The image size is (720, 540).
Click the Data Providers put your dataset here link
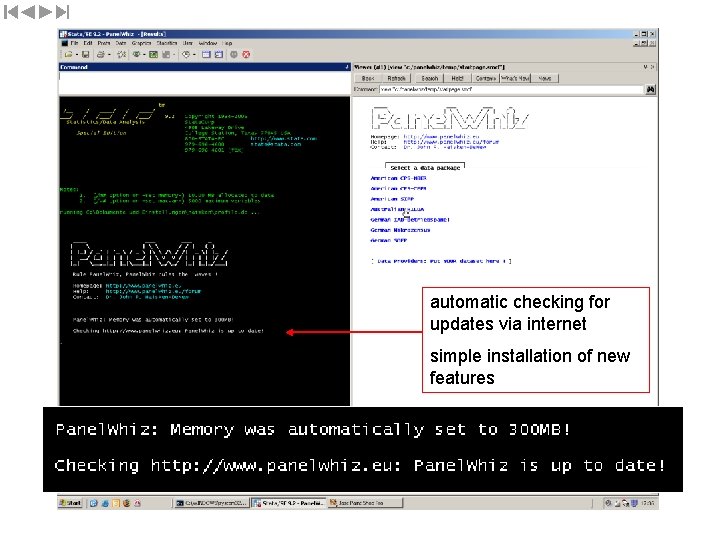point(441,261)
